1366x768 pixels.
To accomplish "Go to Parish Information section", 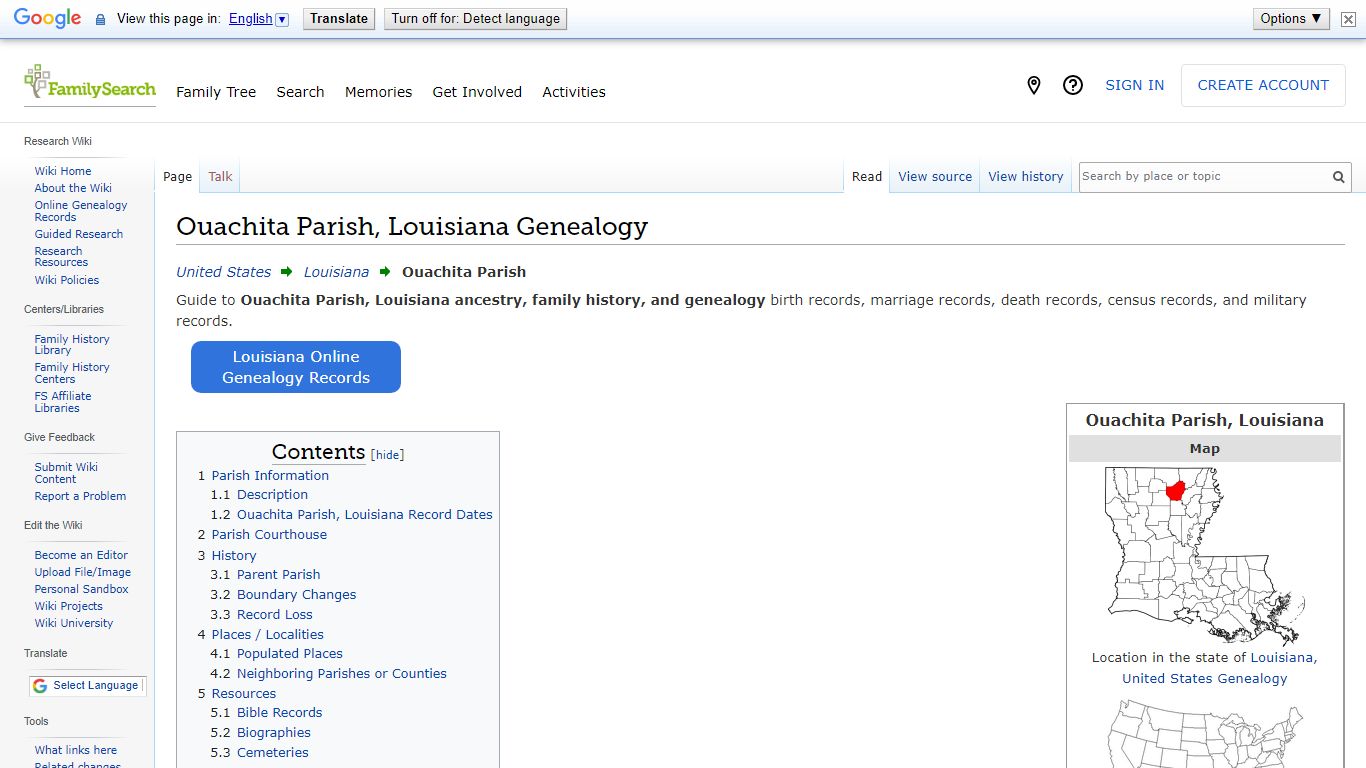I will click(270, 476).
